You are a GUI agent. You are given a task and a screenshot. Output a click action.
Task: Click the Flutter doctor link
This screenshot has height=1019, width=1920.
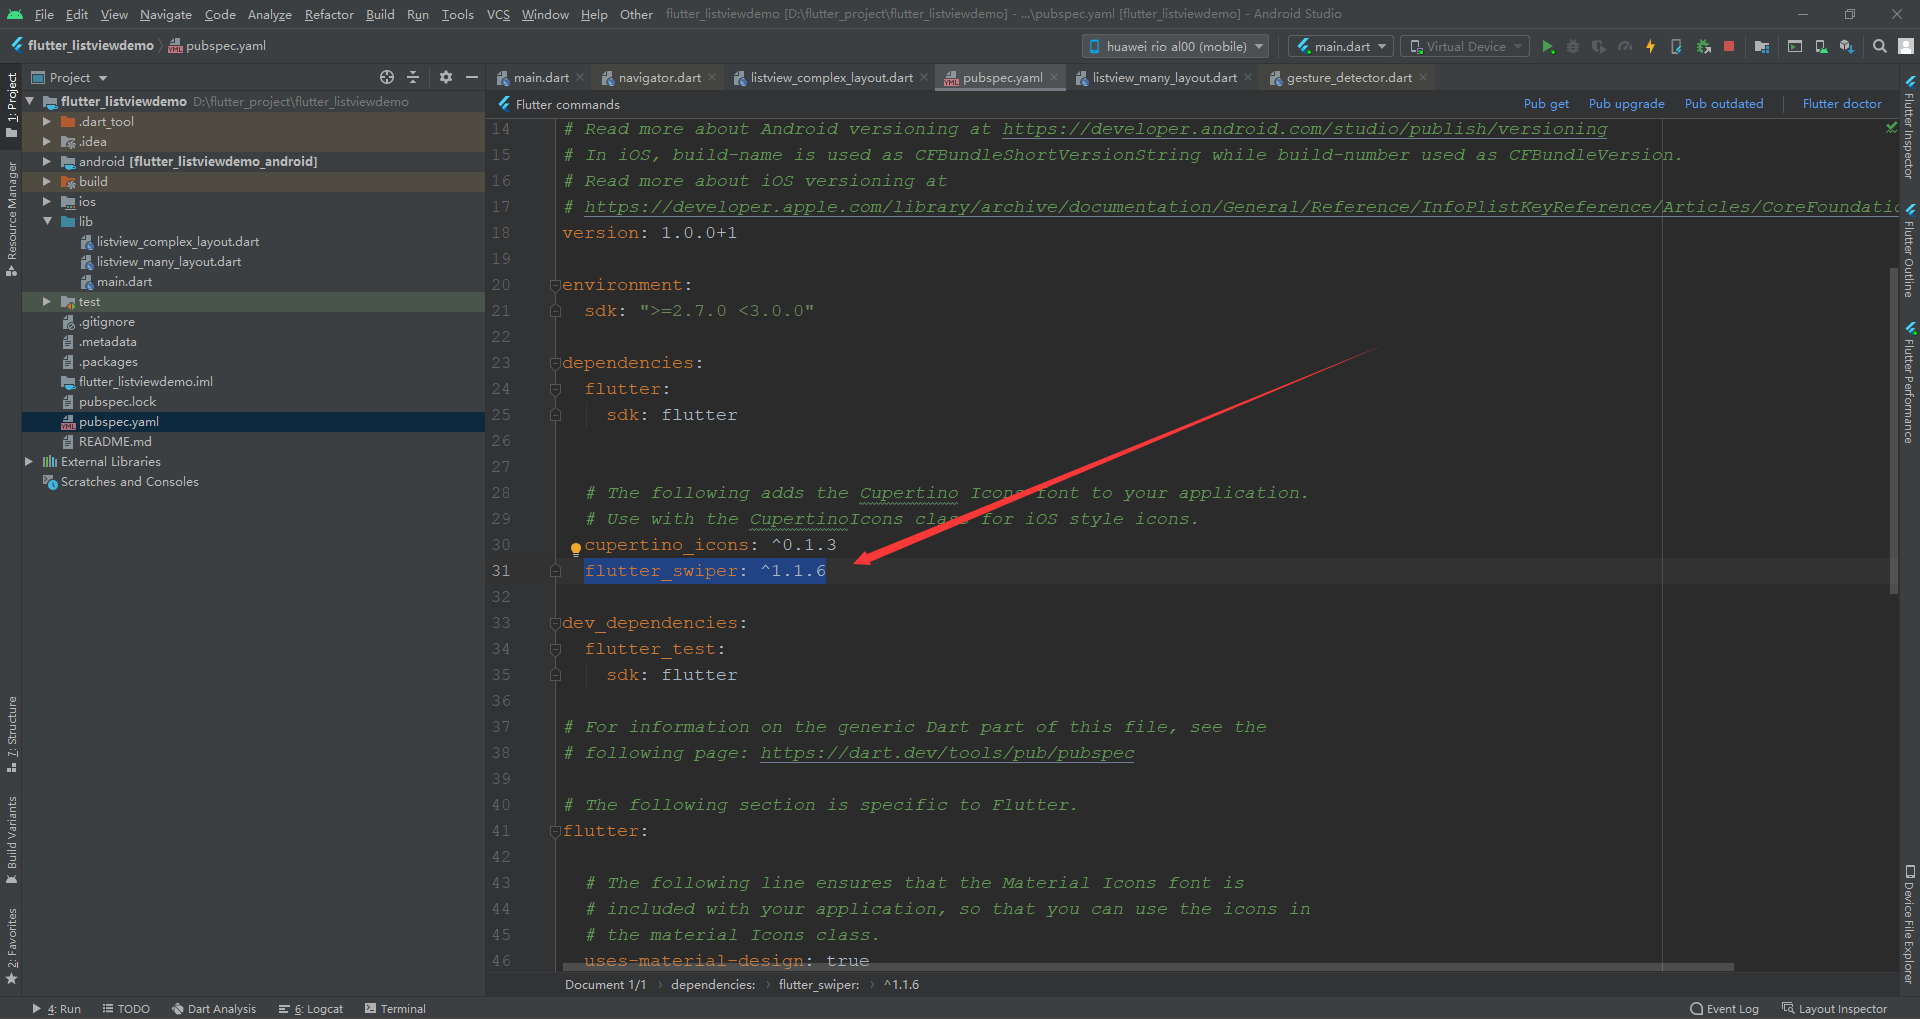tap(1842, 103)
